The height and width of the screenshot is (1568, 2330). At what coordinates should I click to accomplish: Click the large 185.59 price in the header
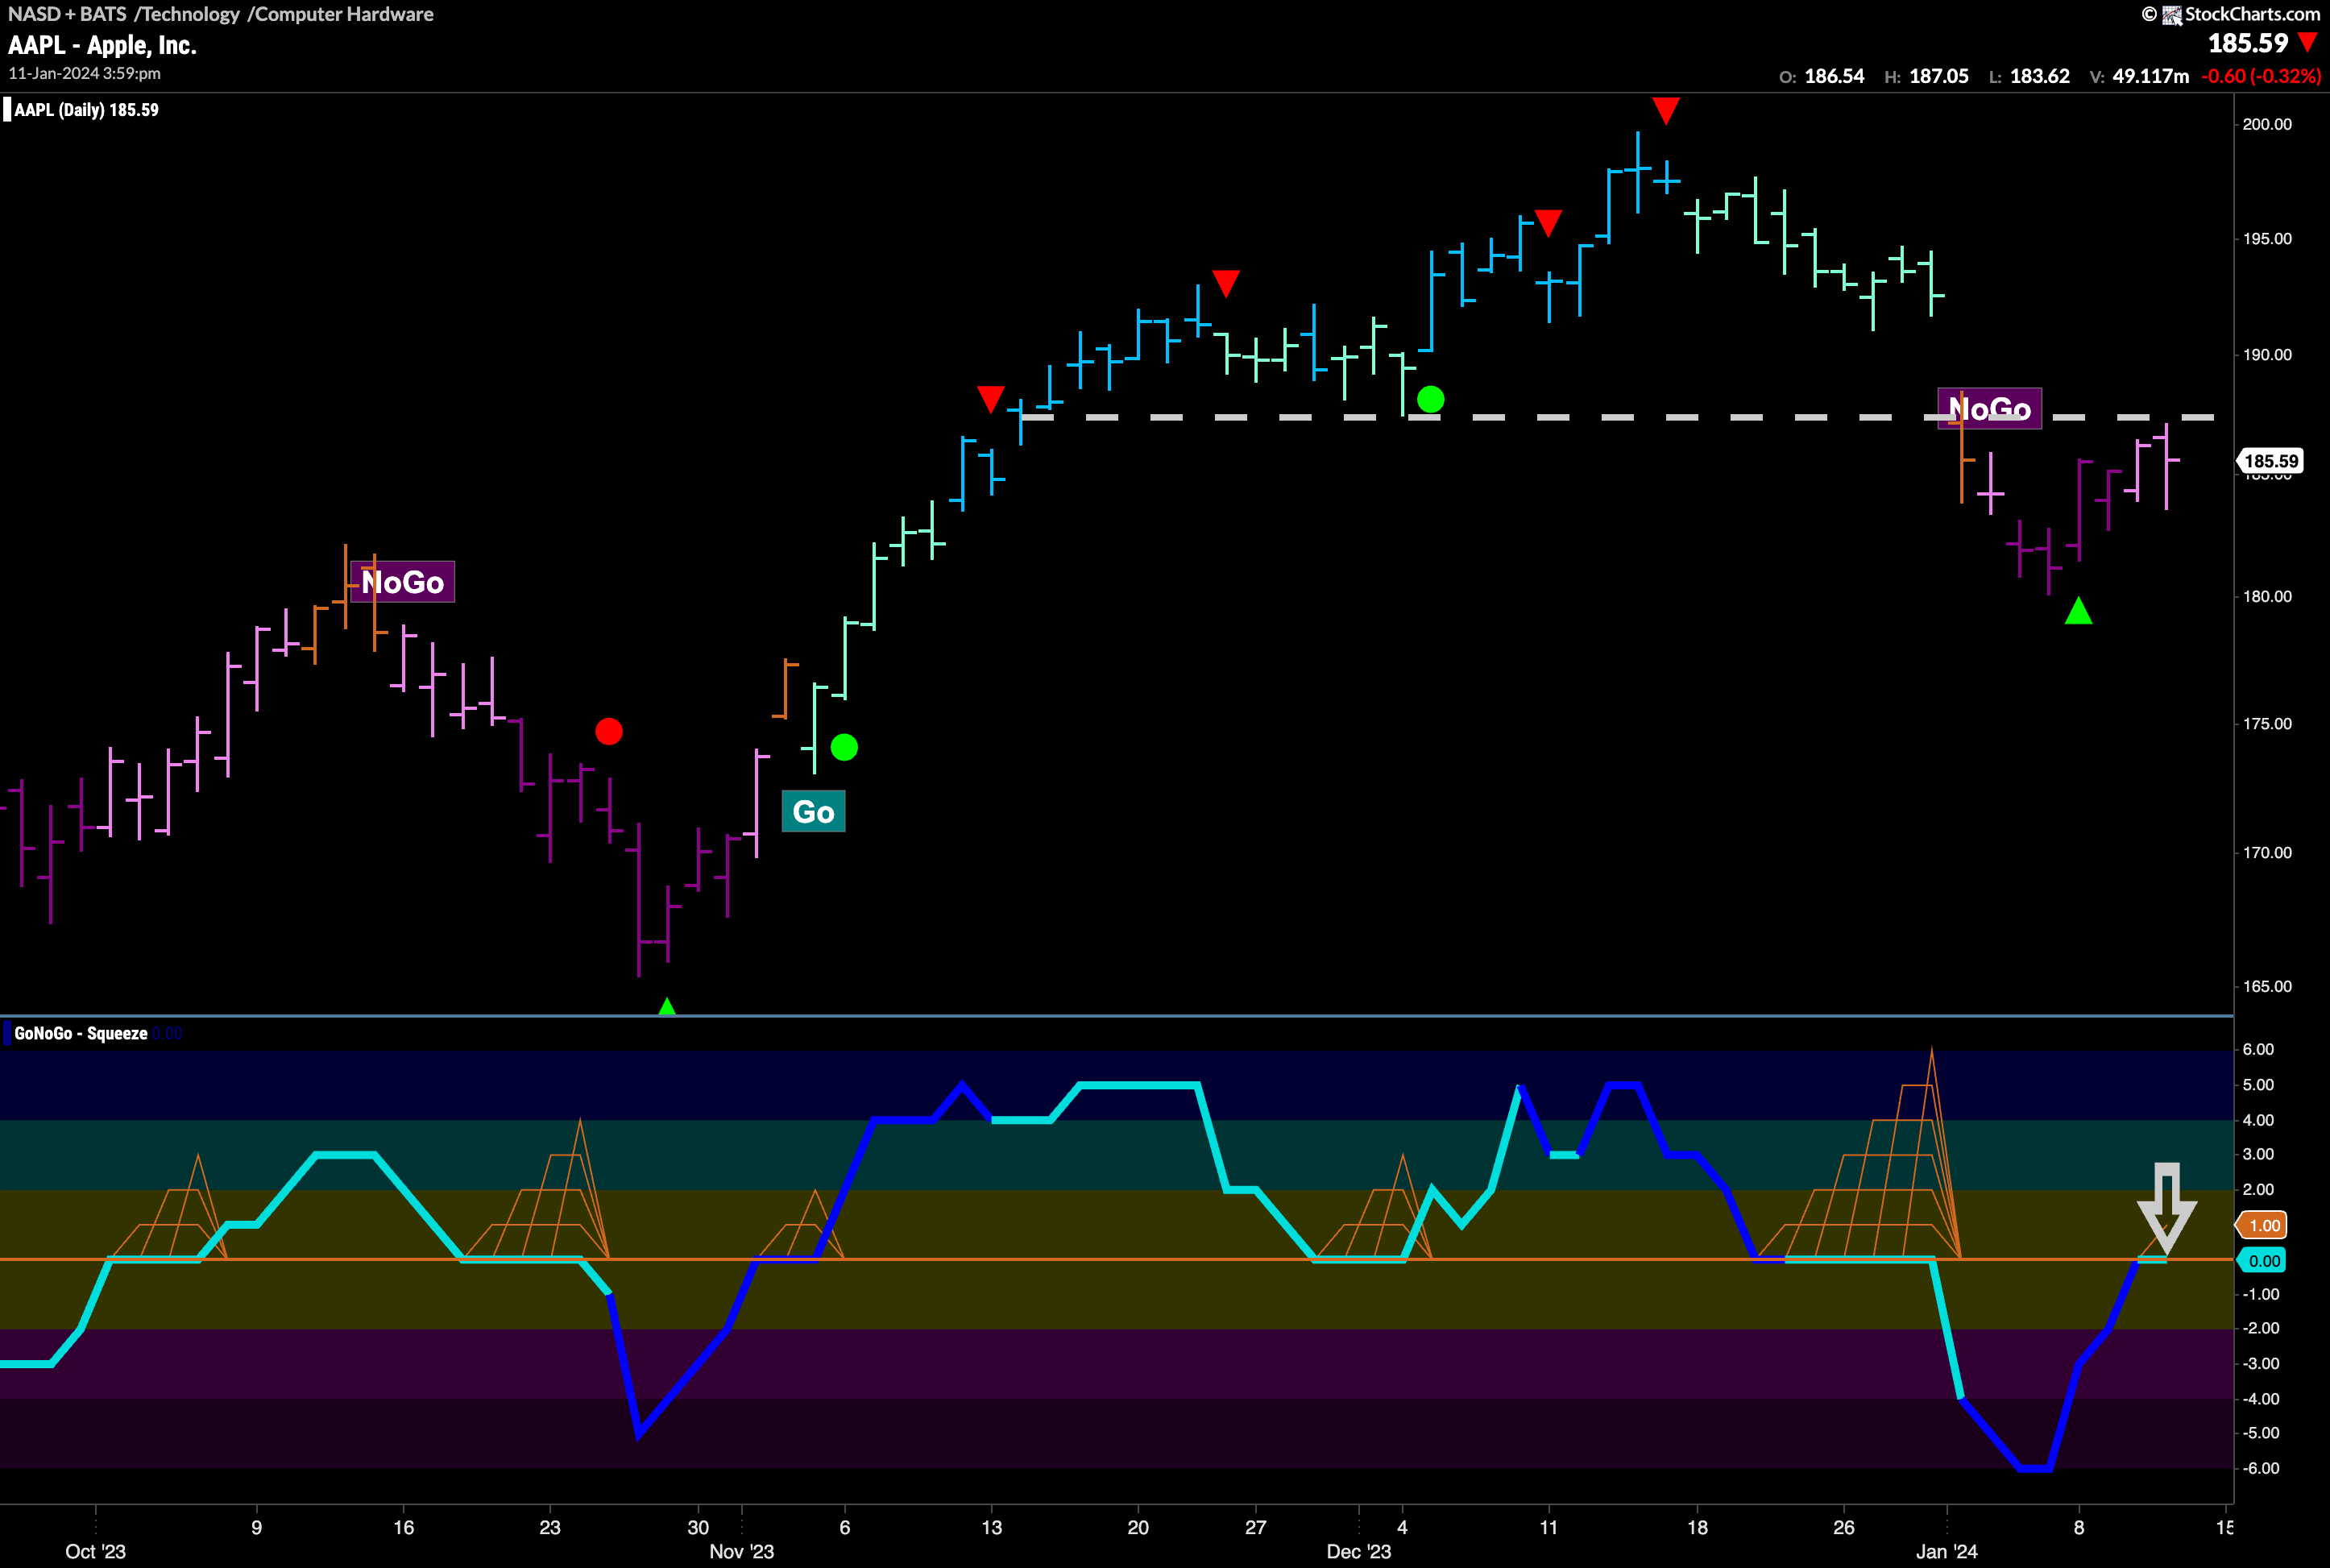coord(2248,43)
